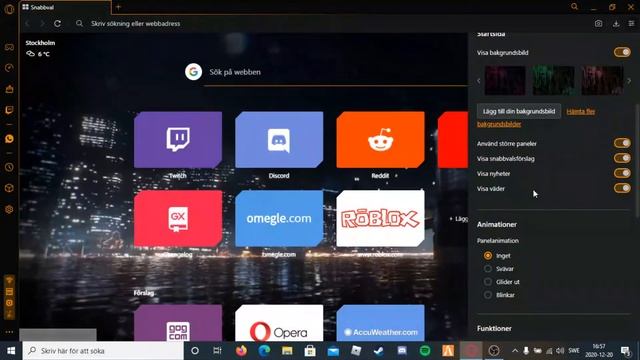This screenshot has height=360, width=640.
Task: Show next wallpapers with the right arrow
Action: [629, 81]
